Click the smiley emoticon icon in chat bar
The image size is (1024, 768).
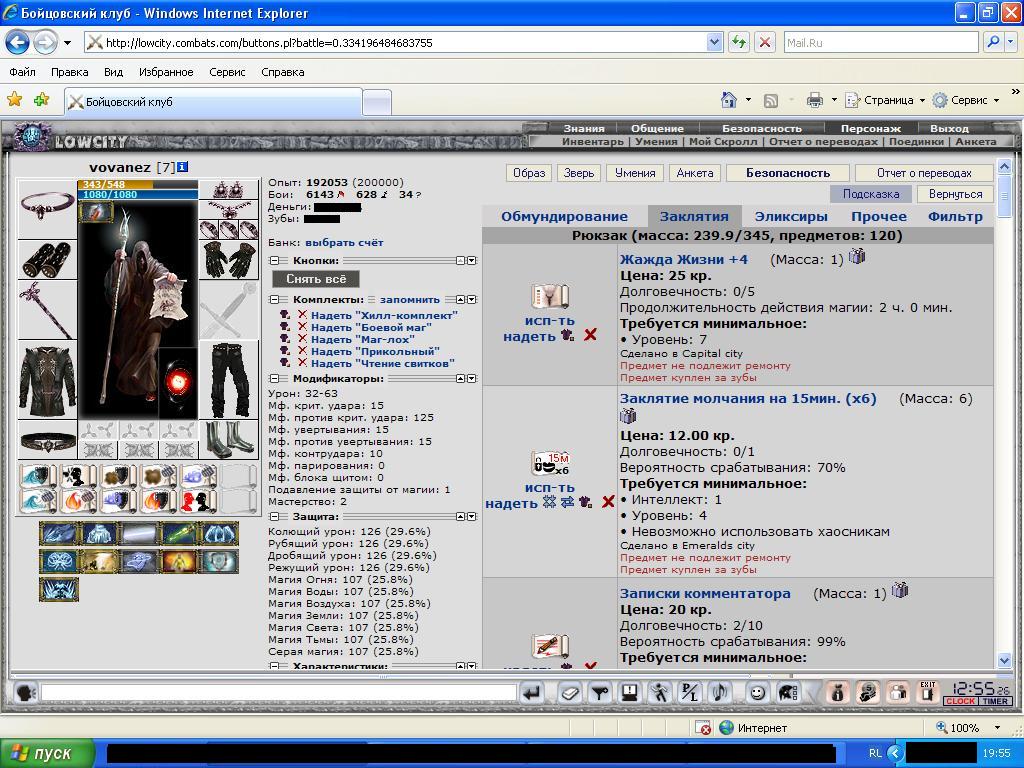757,693
